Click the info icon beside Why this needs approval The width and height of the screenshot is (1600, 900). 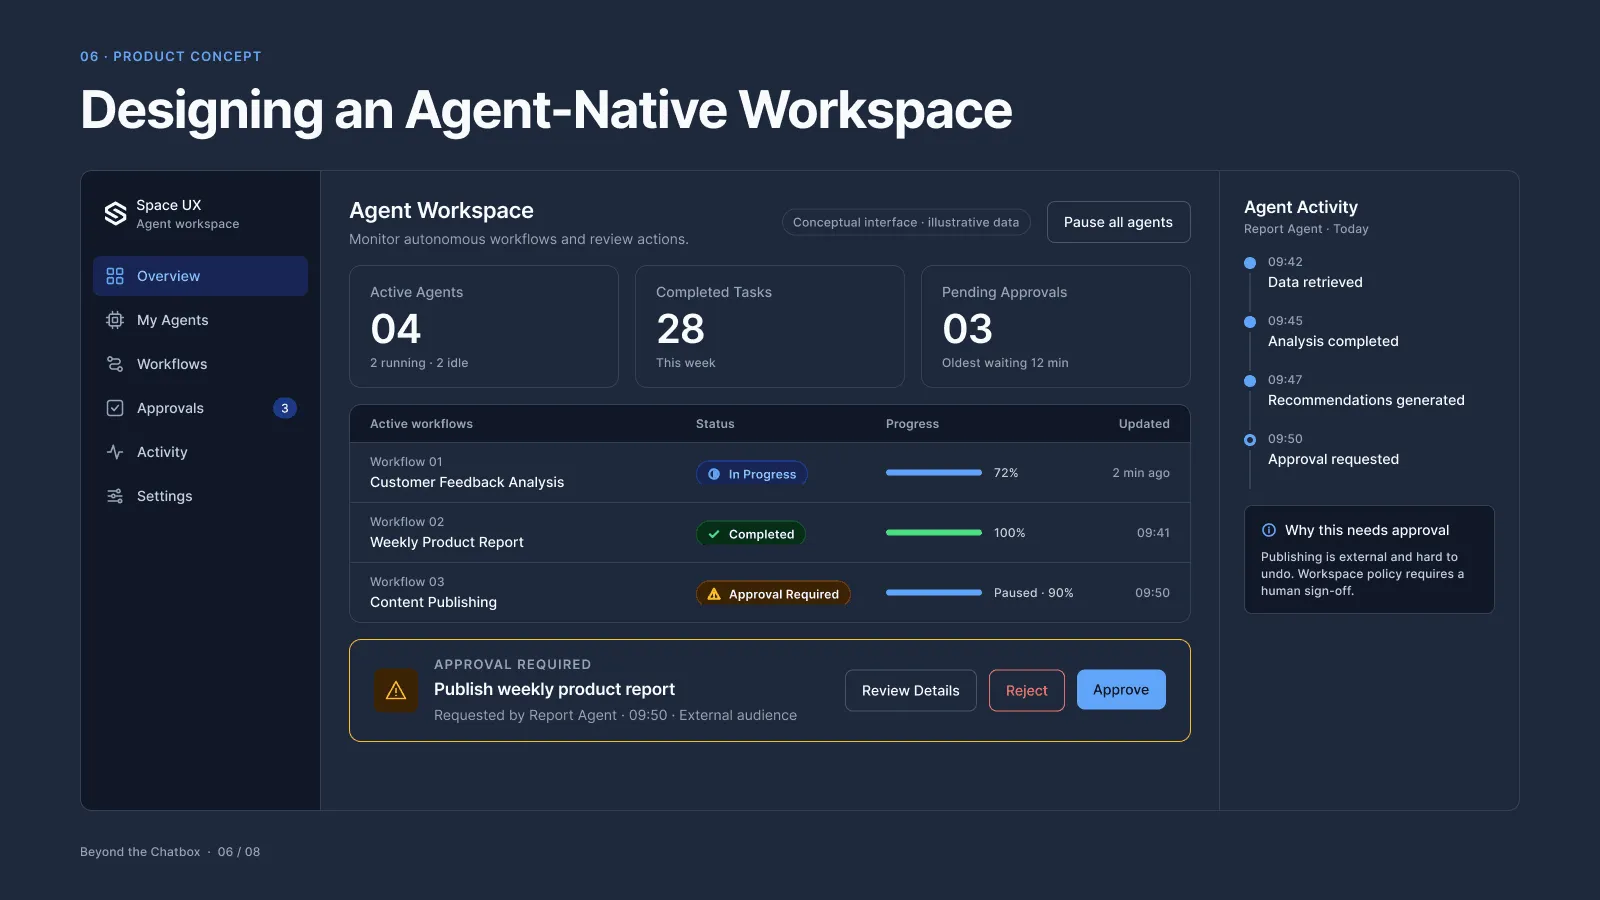click(1269, 530)
